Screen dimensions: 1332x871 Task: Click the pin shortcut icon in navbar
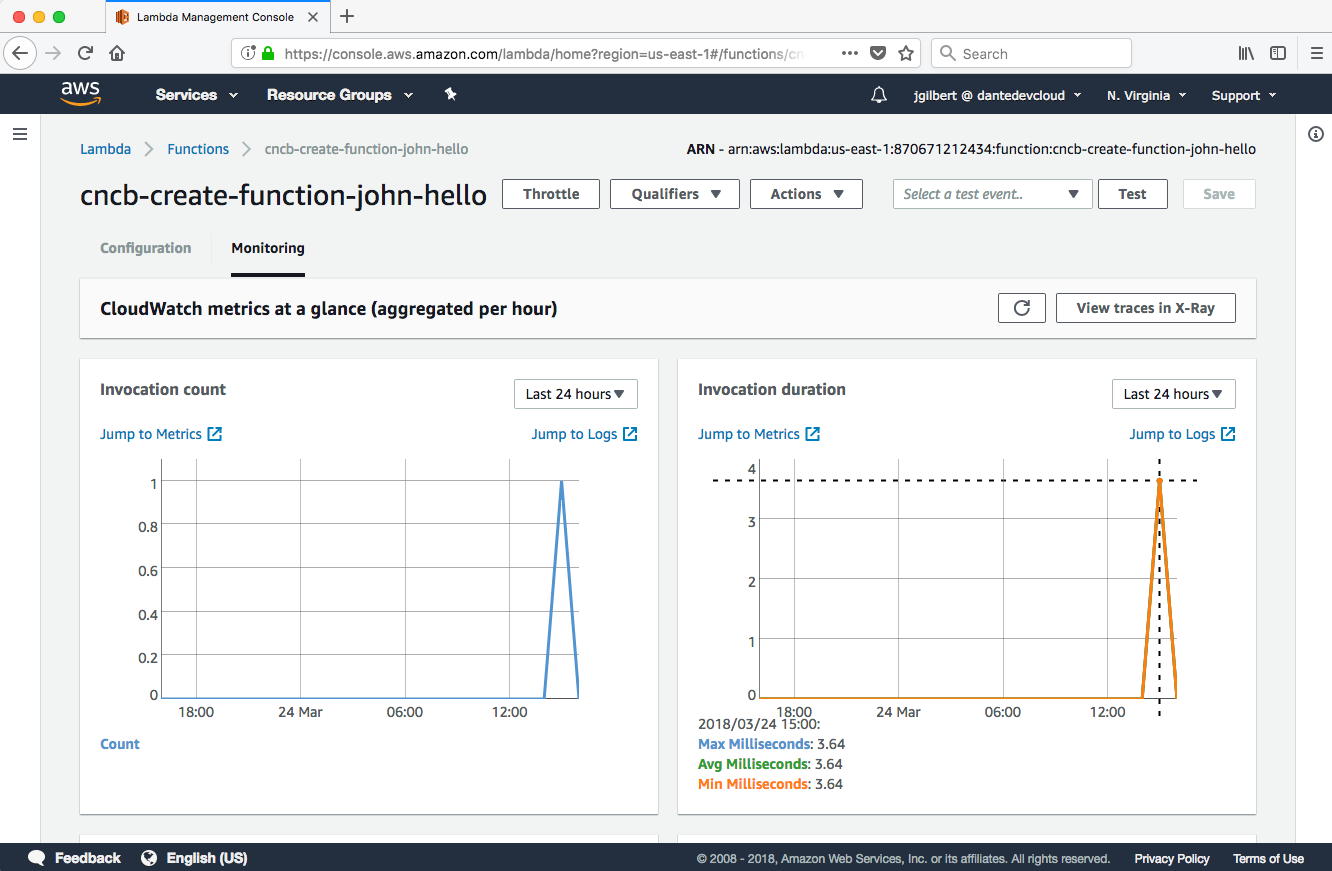pos(450,94)
